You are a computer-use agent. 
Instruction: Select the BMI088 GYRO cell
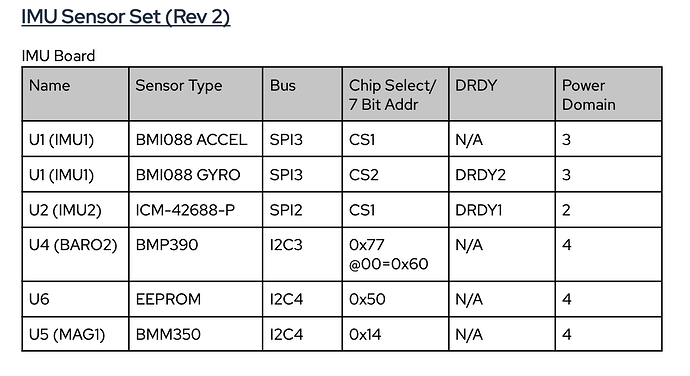coord(196,174)
